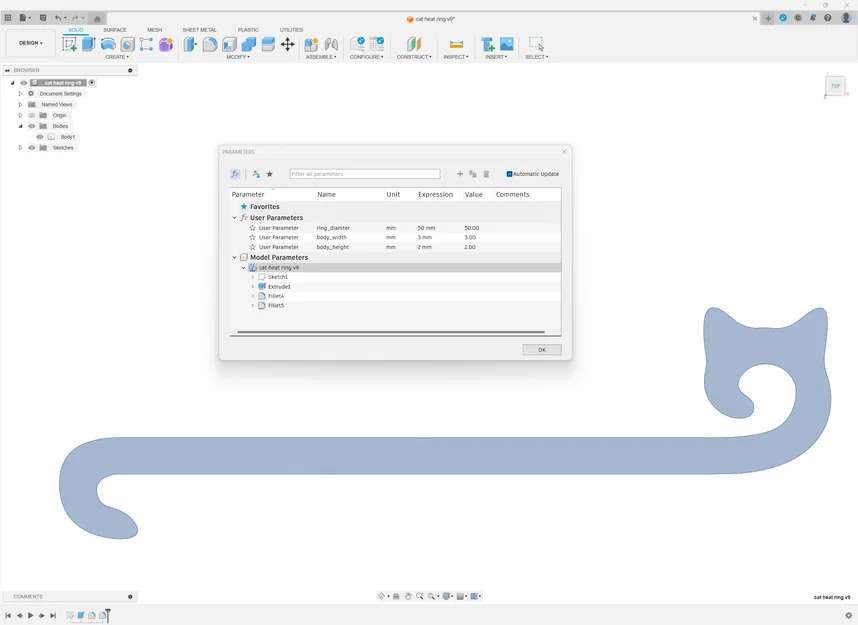Click the Parameters dialog star favorites icon
Image resolution: width=858 pixels, height=625 pixels.
click(x=269, y=174)
